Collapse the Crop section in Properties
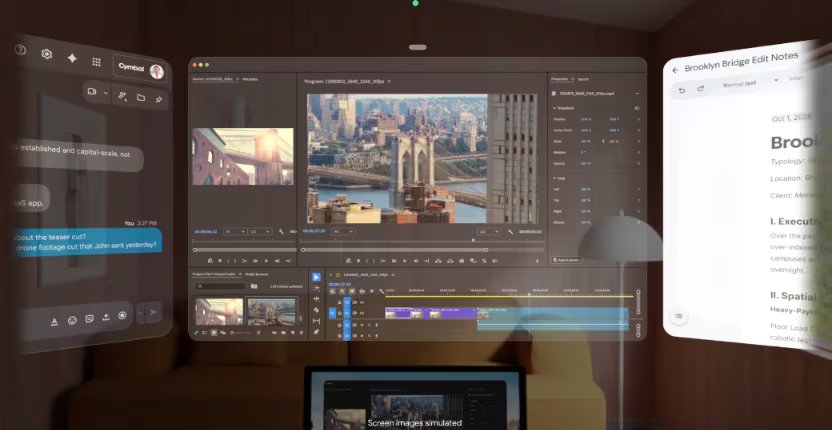 (x=554, y=178)
